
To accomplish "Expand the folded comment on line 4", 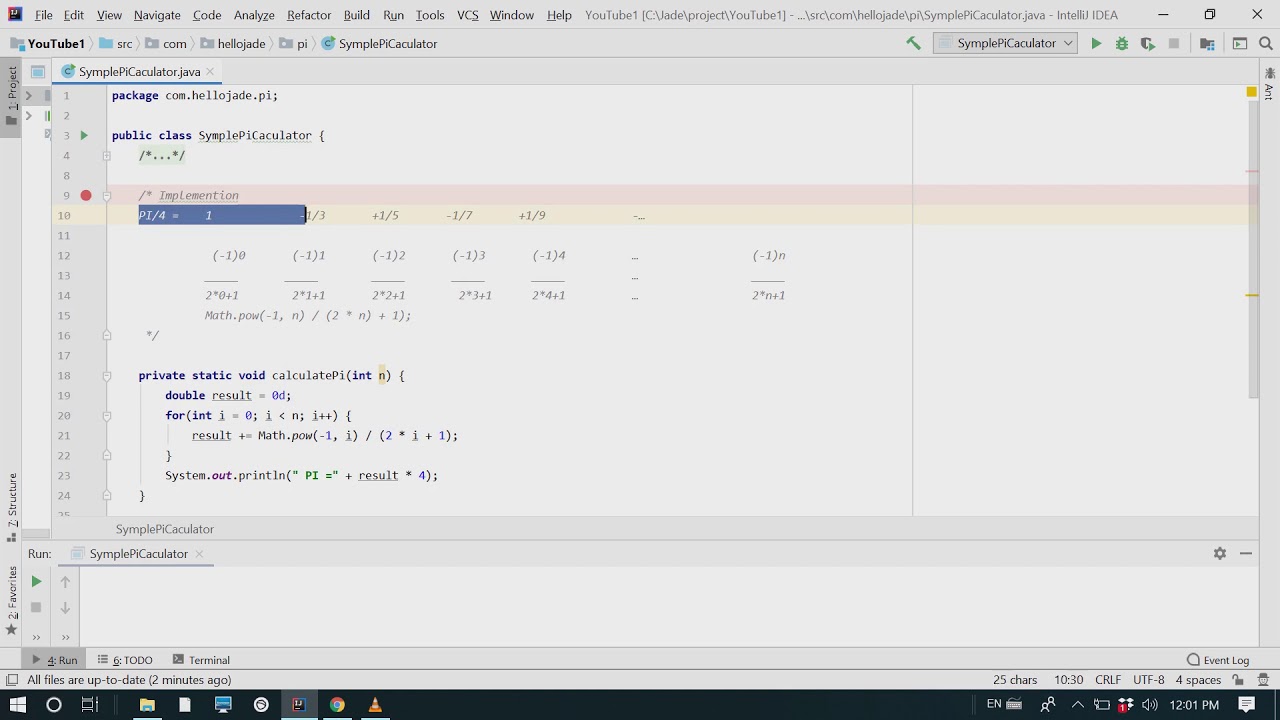I will tap(106, 155).
